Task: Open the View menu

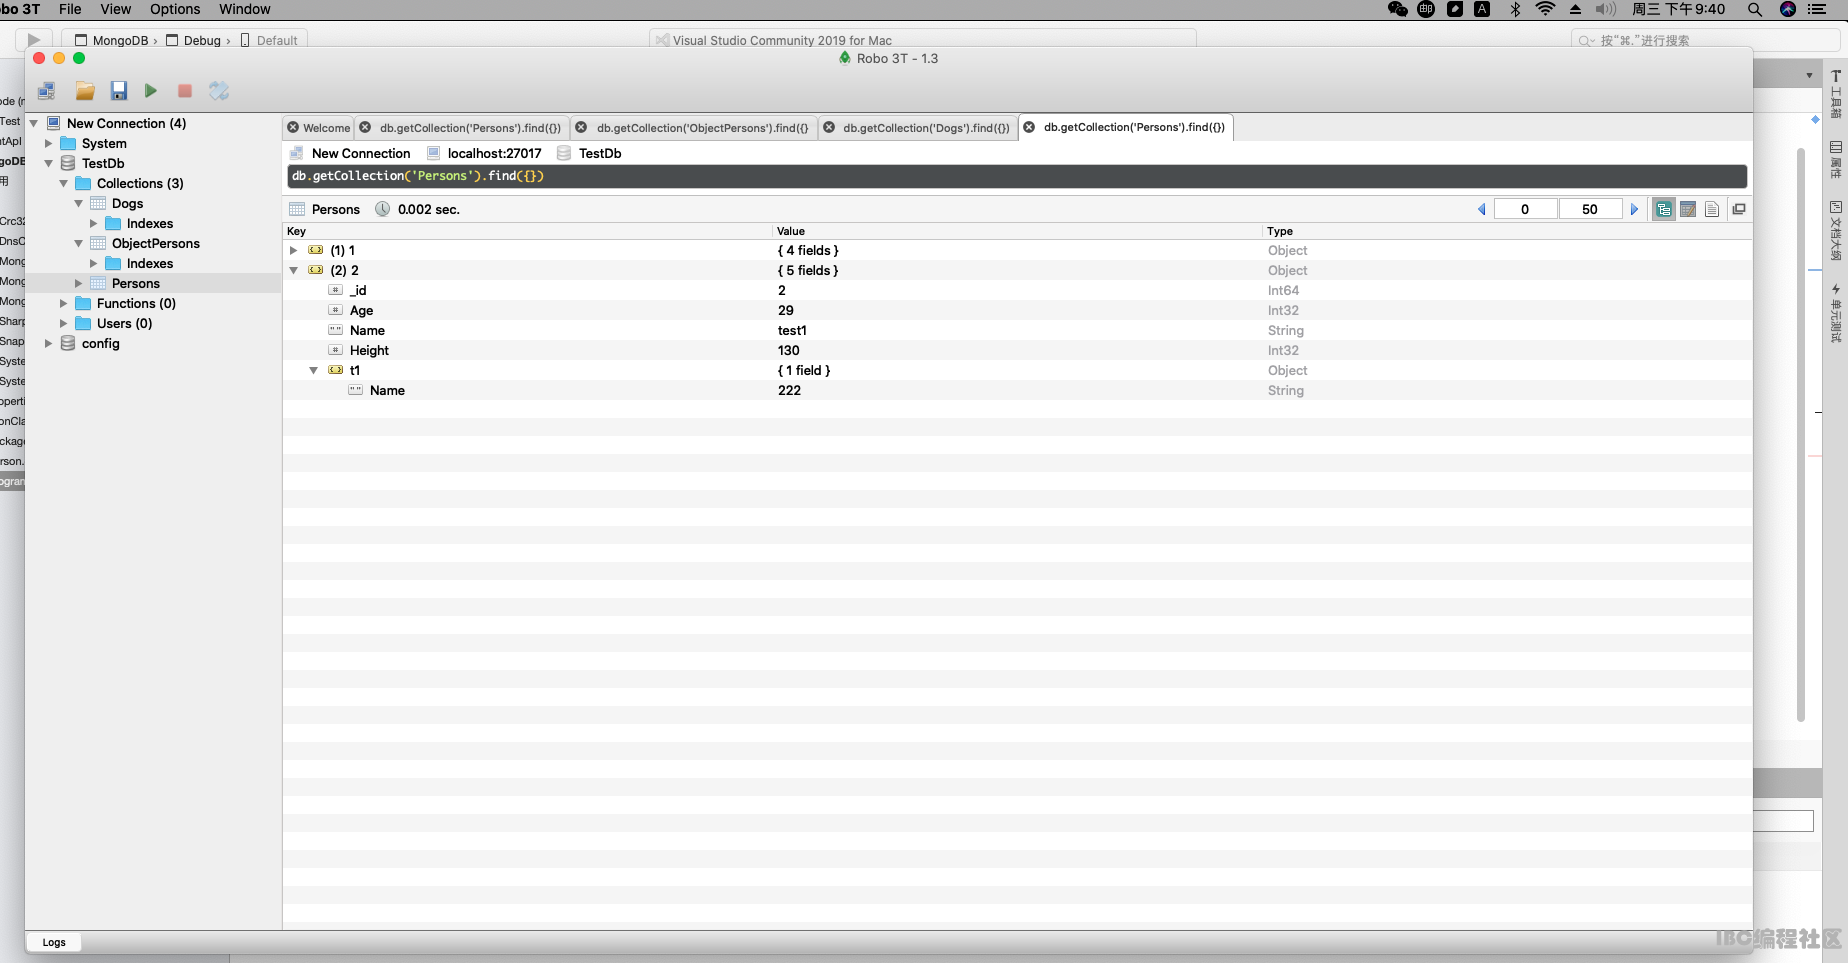Action: tap(116, 9)
